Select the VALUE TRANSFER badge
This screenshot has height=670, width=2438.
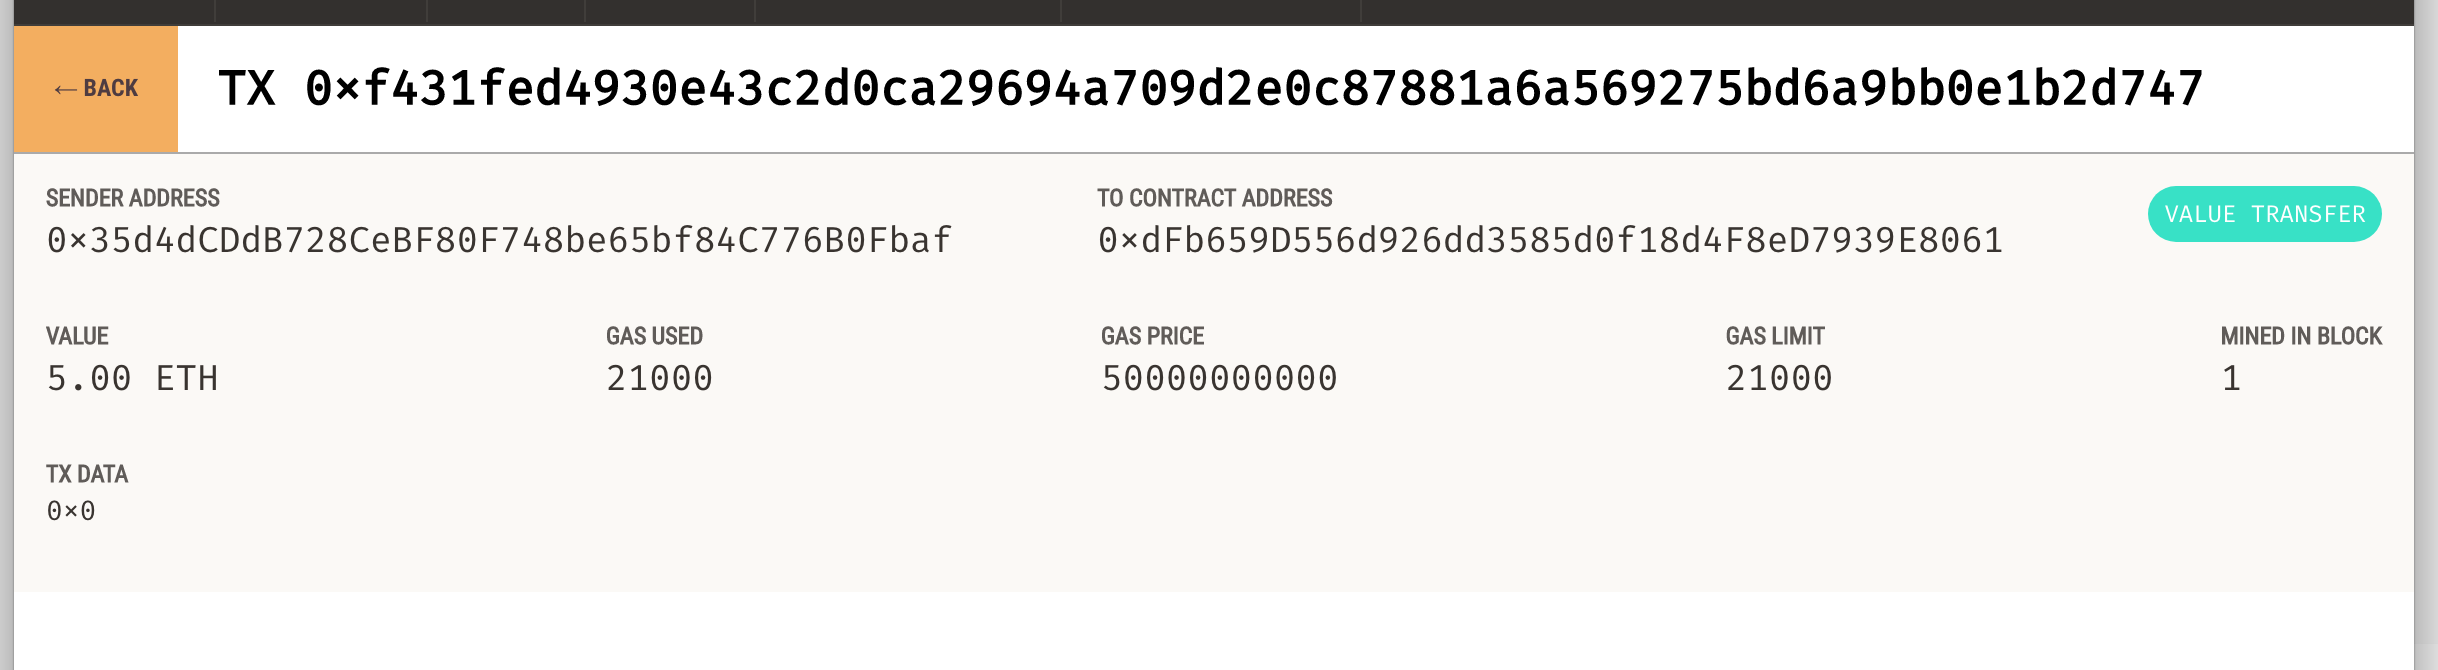tap(2265, 213)
